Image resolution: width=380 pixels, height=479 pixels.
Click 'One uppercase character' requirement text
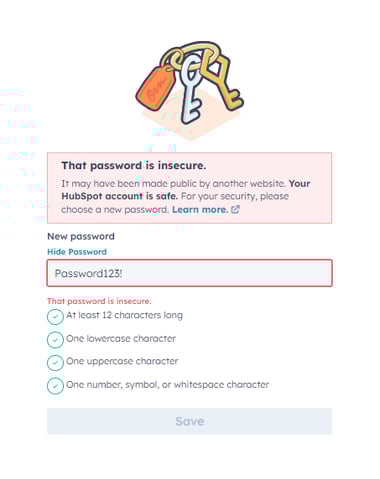122,361
